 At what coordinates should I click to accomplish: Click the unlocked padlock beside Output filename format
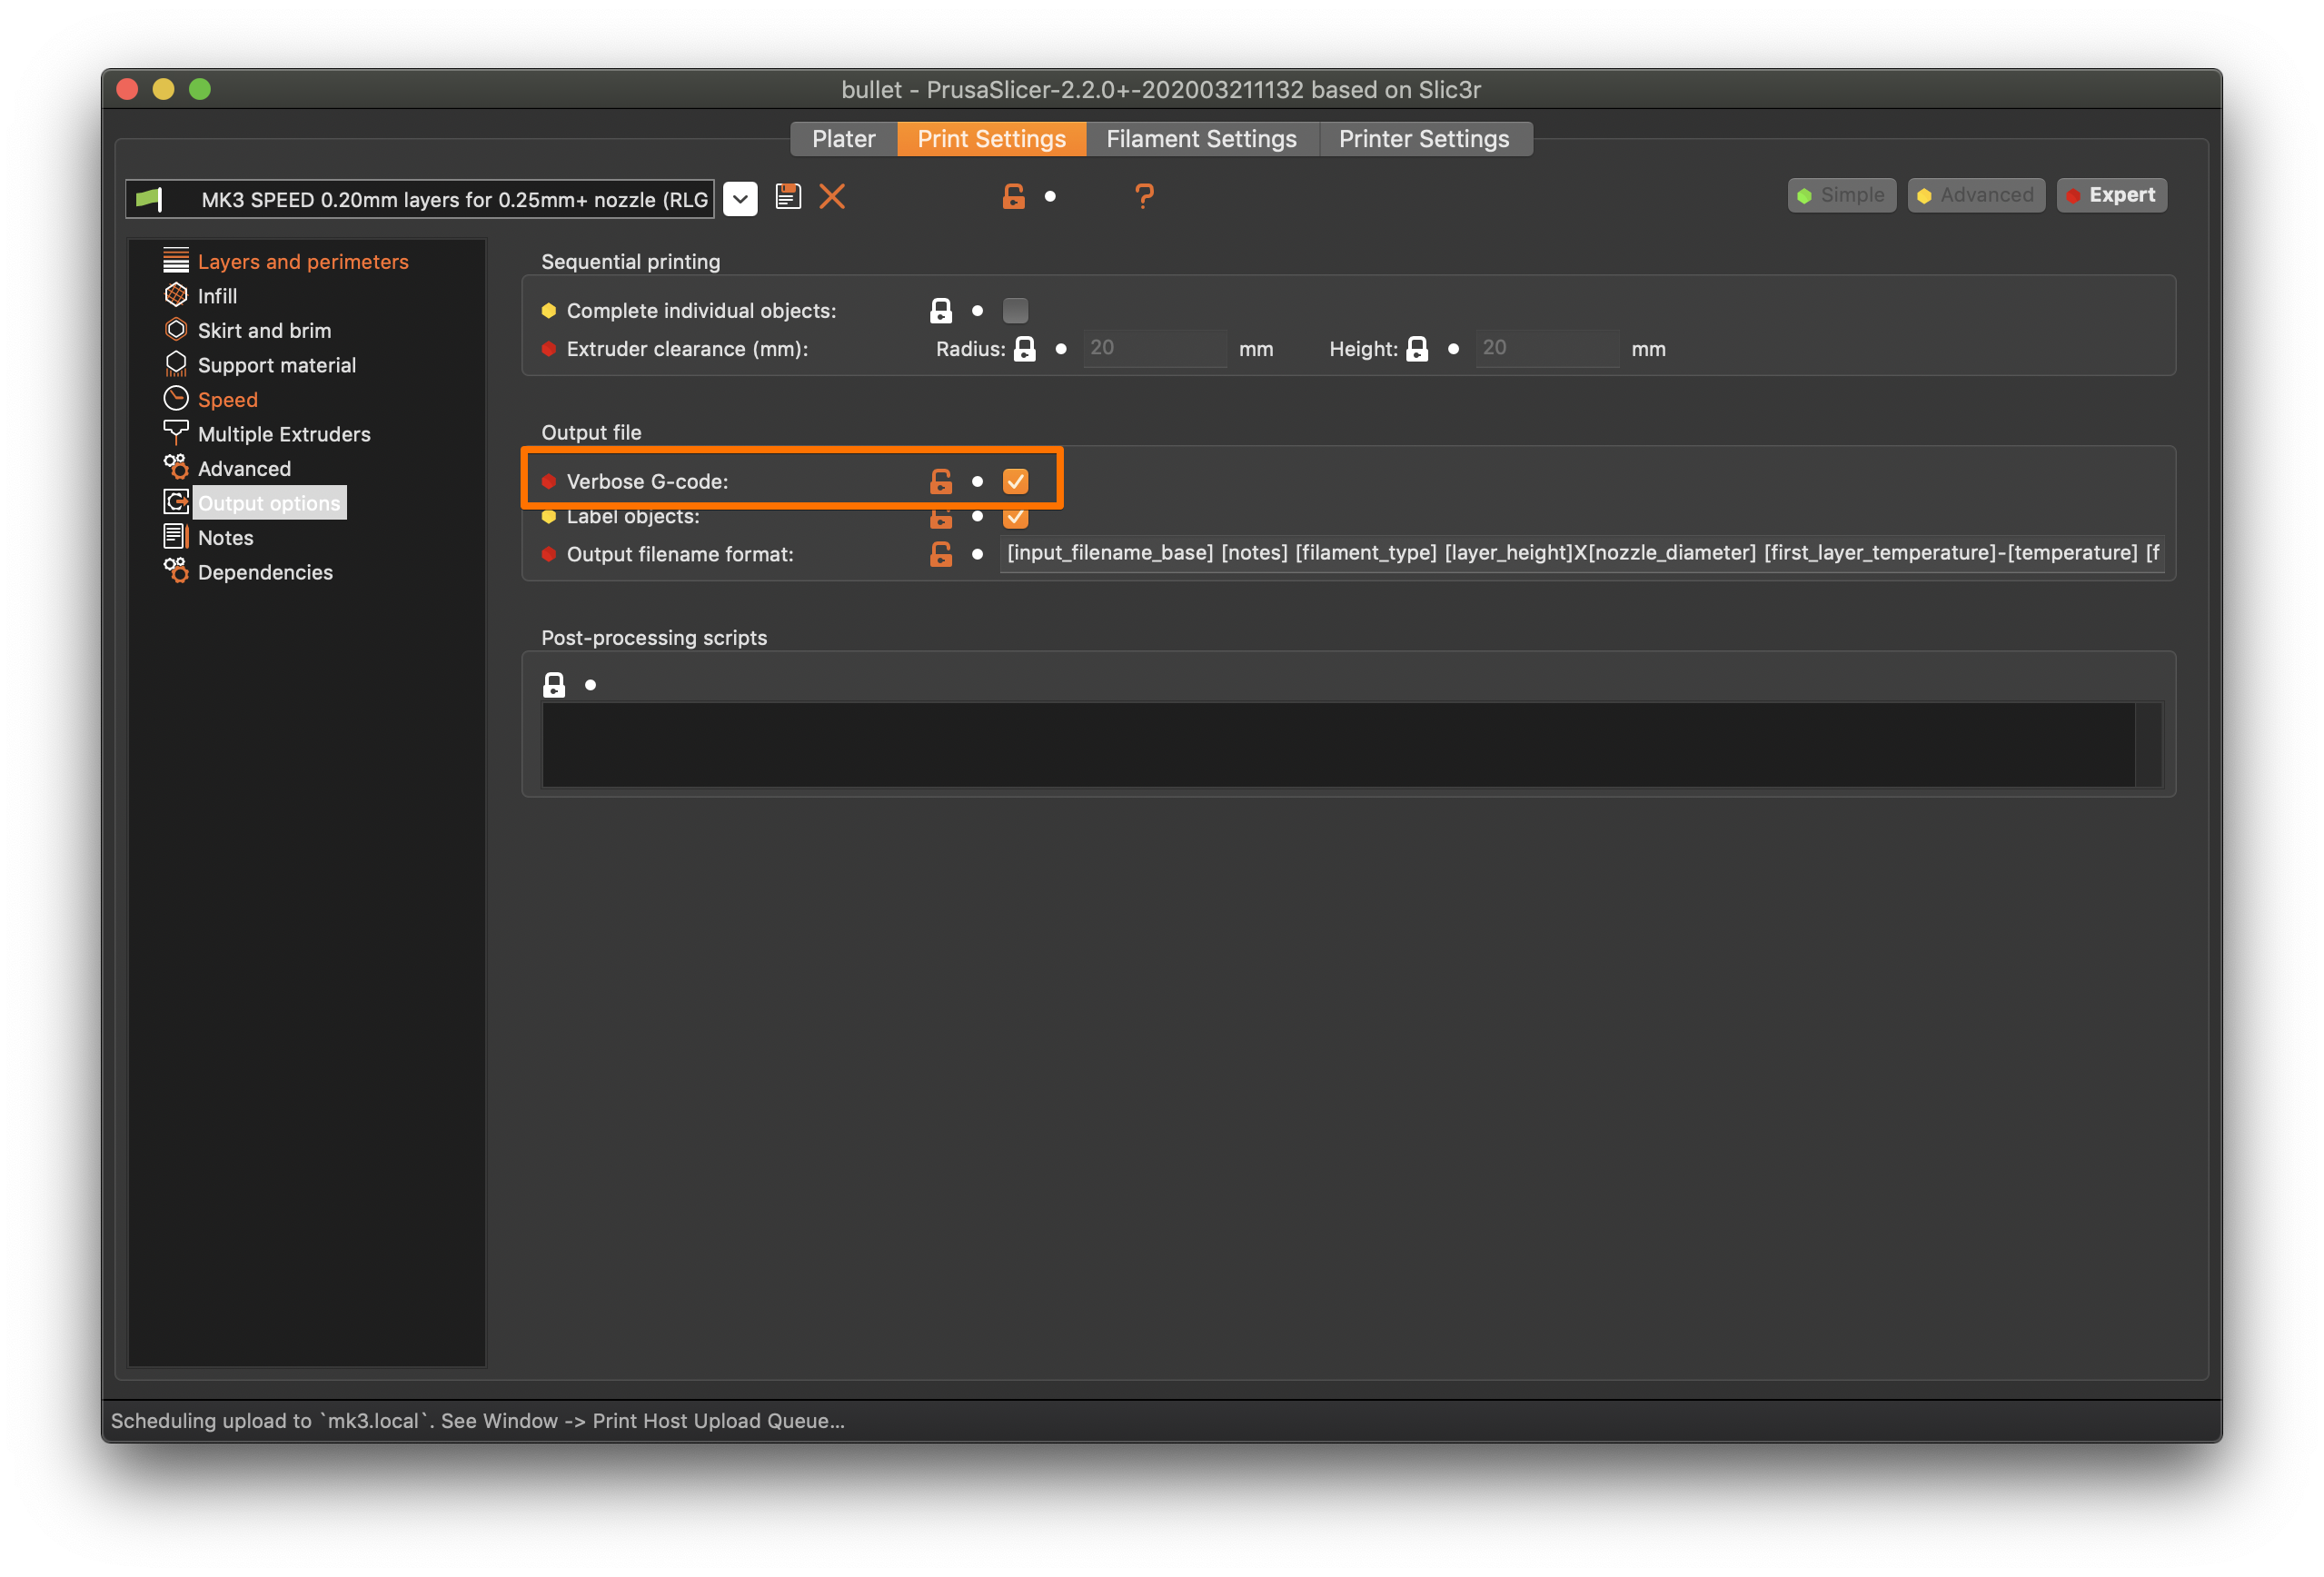[940, 554]
